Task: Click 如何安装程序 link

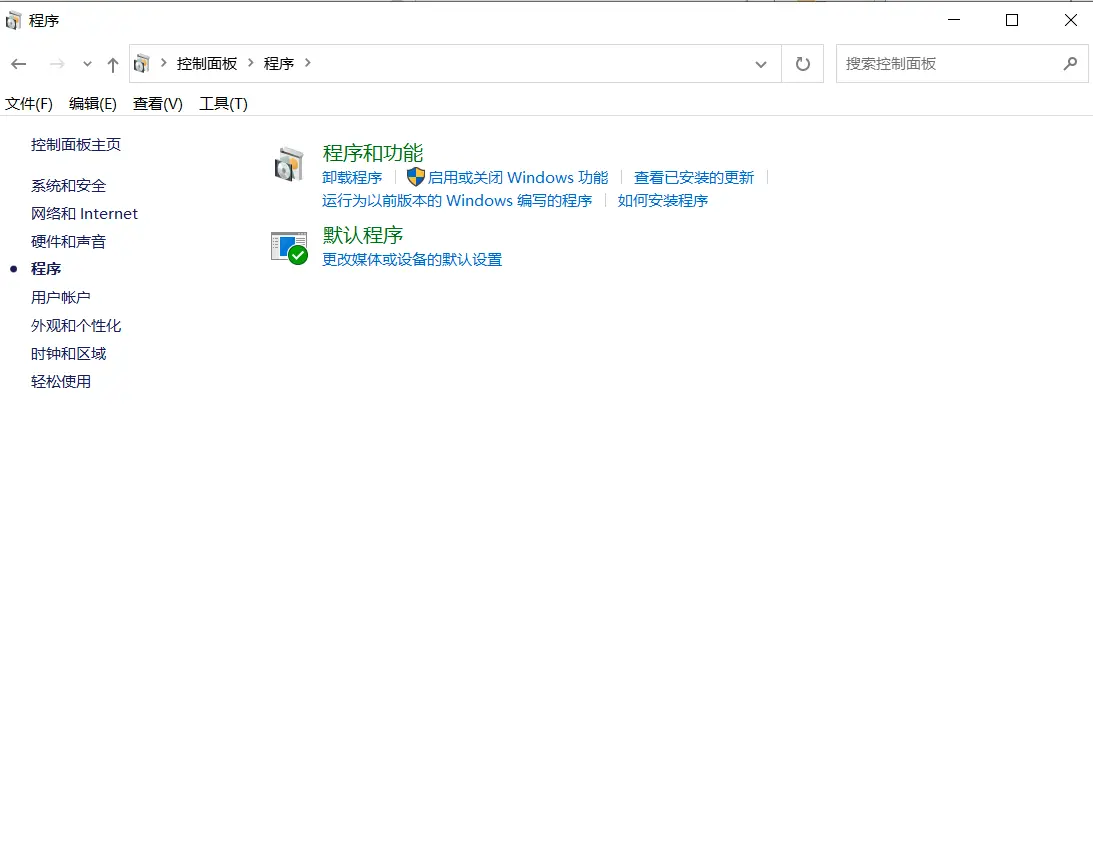Action: tap(662, 201)
